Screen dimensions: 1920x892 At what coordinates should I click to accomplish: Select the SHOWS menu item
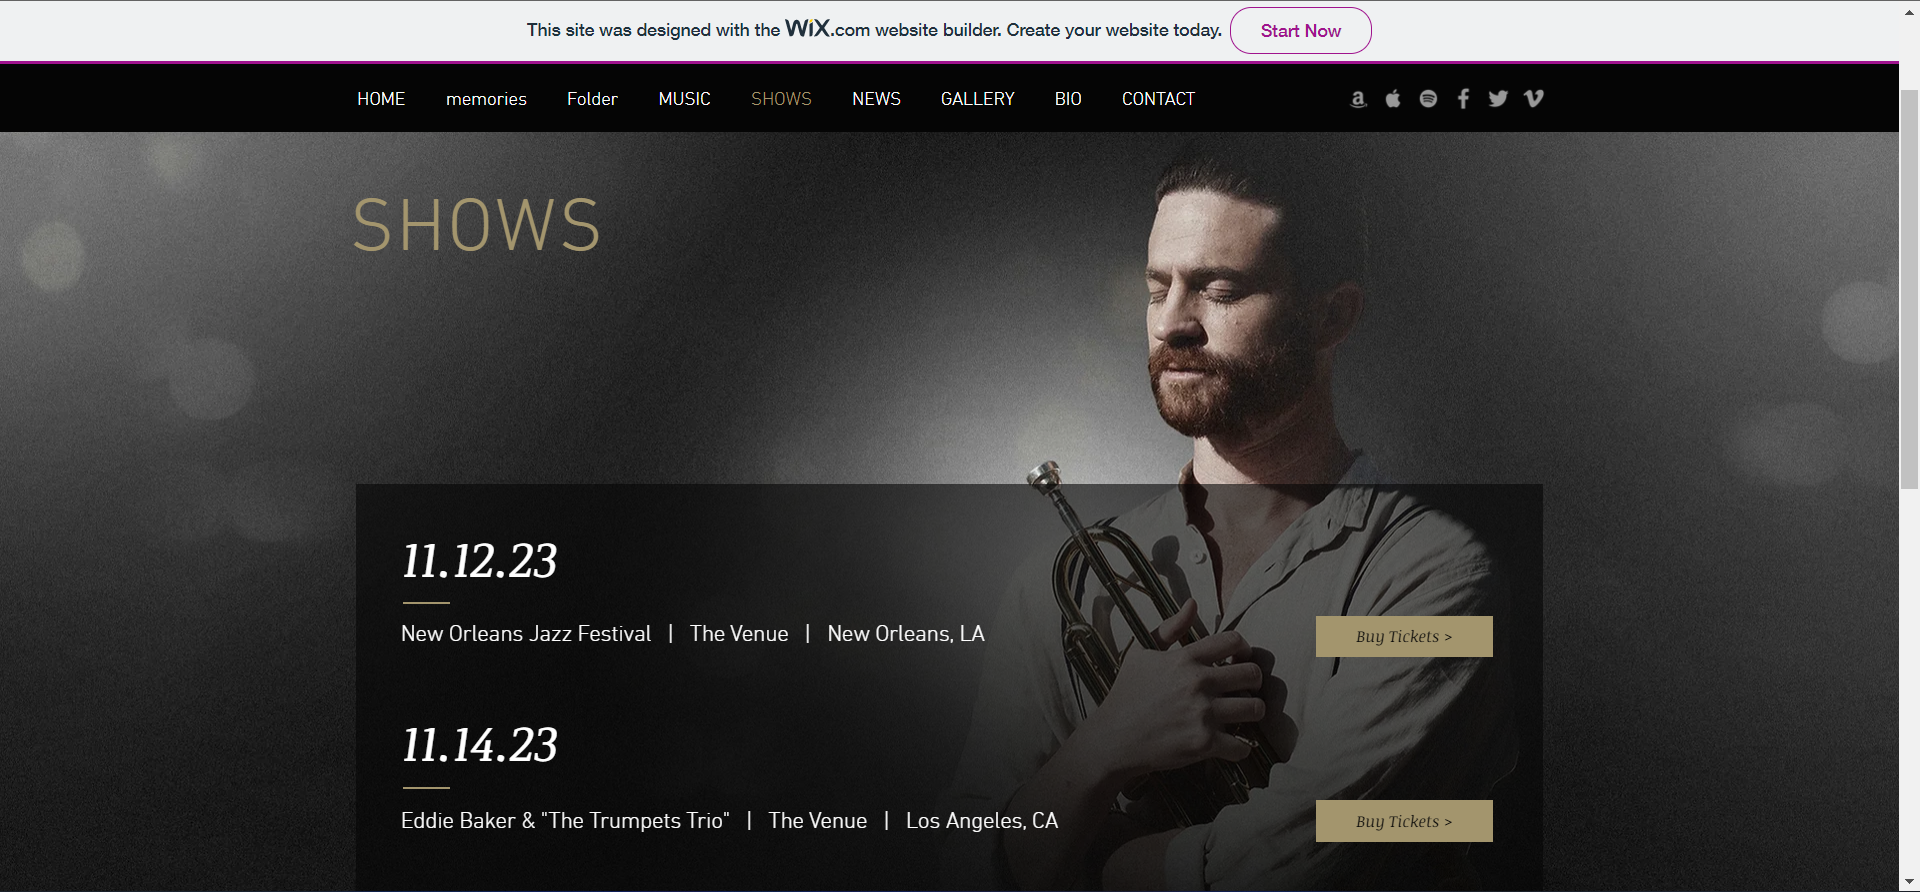[x=781, y=99]
